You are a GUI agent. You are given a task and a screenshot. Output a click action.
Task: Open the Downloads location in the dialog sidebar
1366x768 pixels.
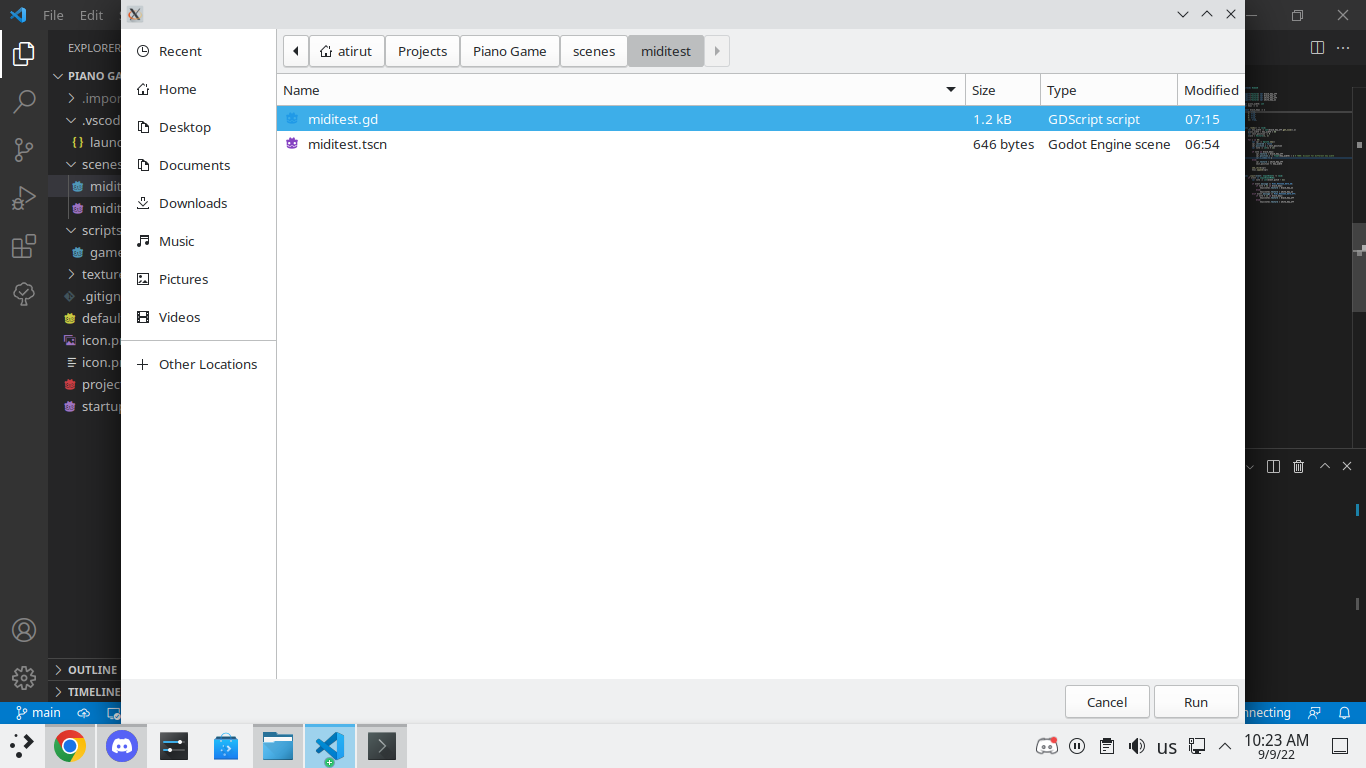click(192, 203)
